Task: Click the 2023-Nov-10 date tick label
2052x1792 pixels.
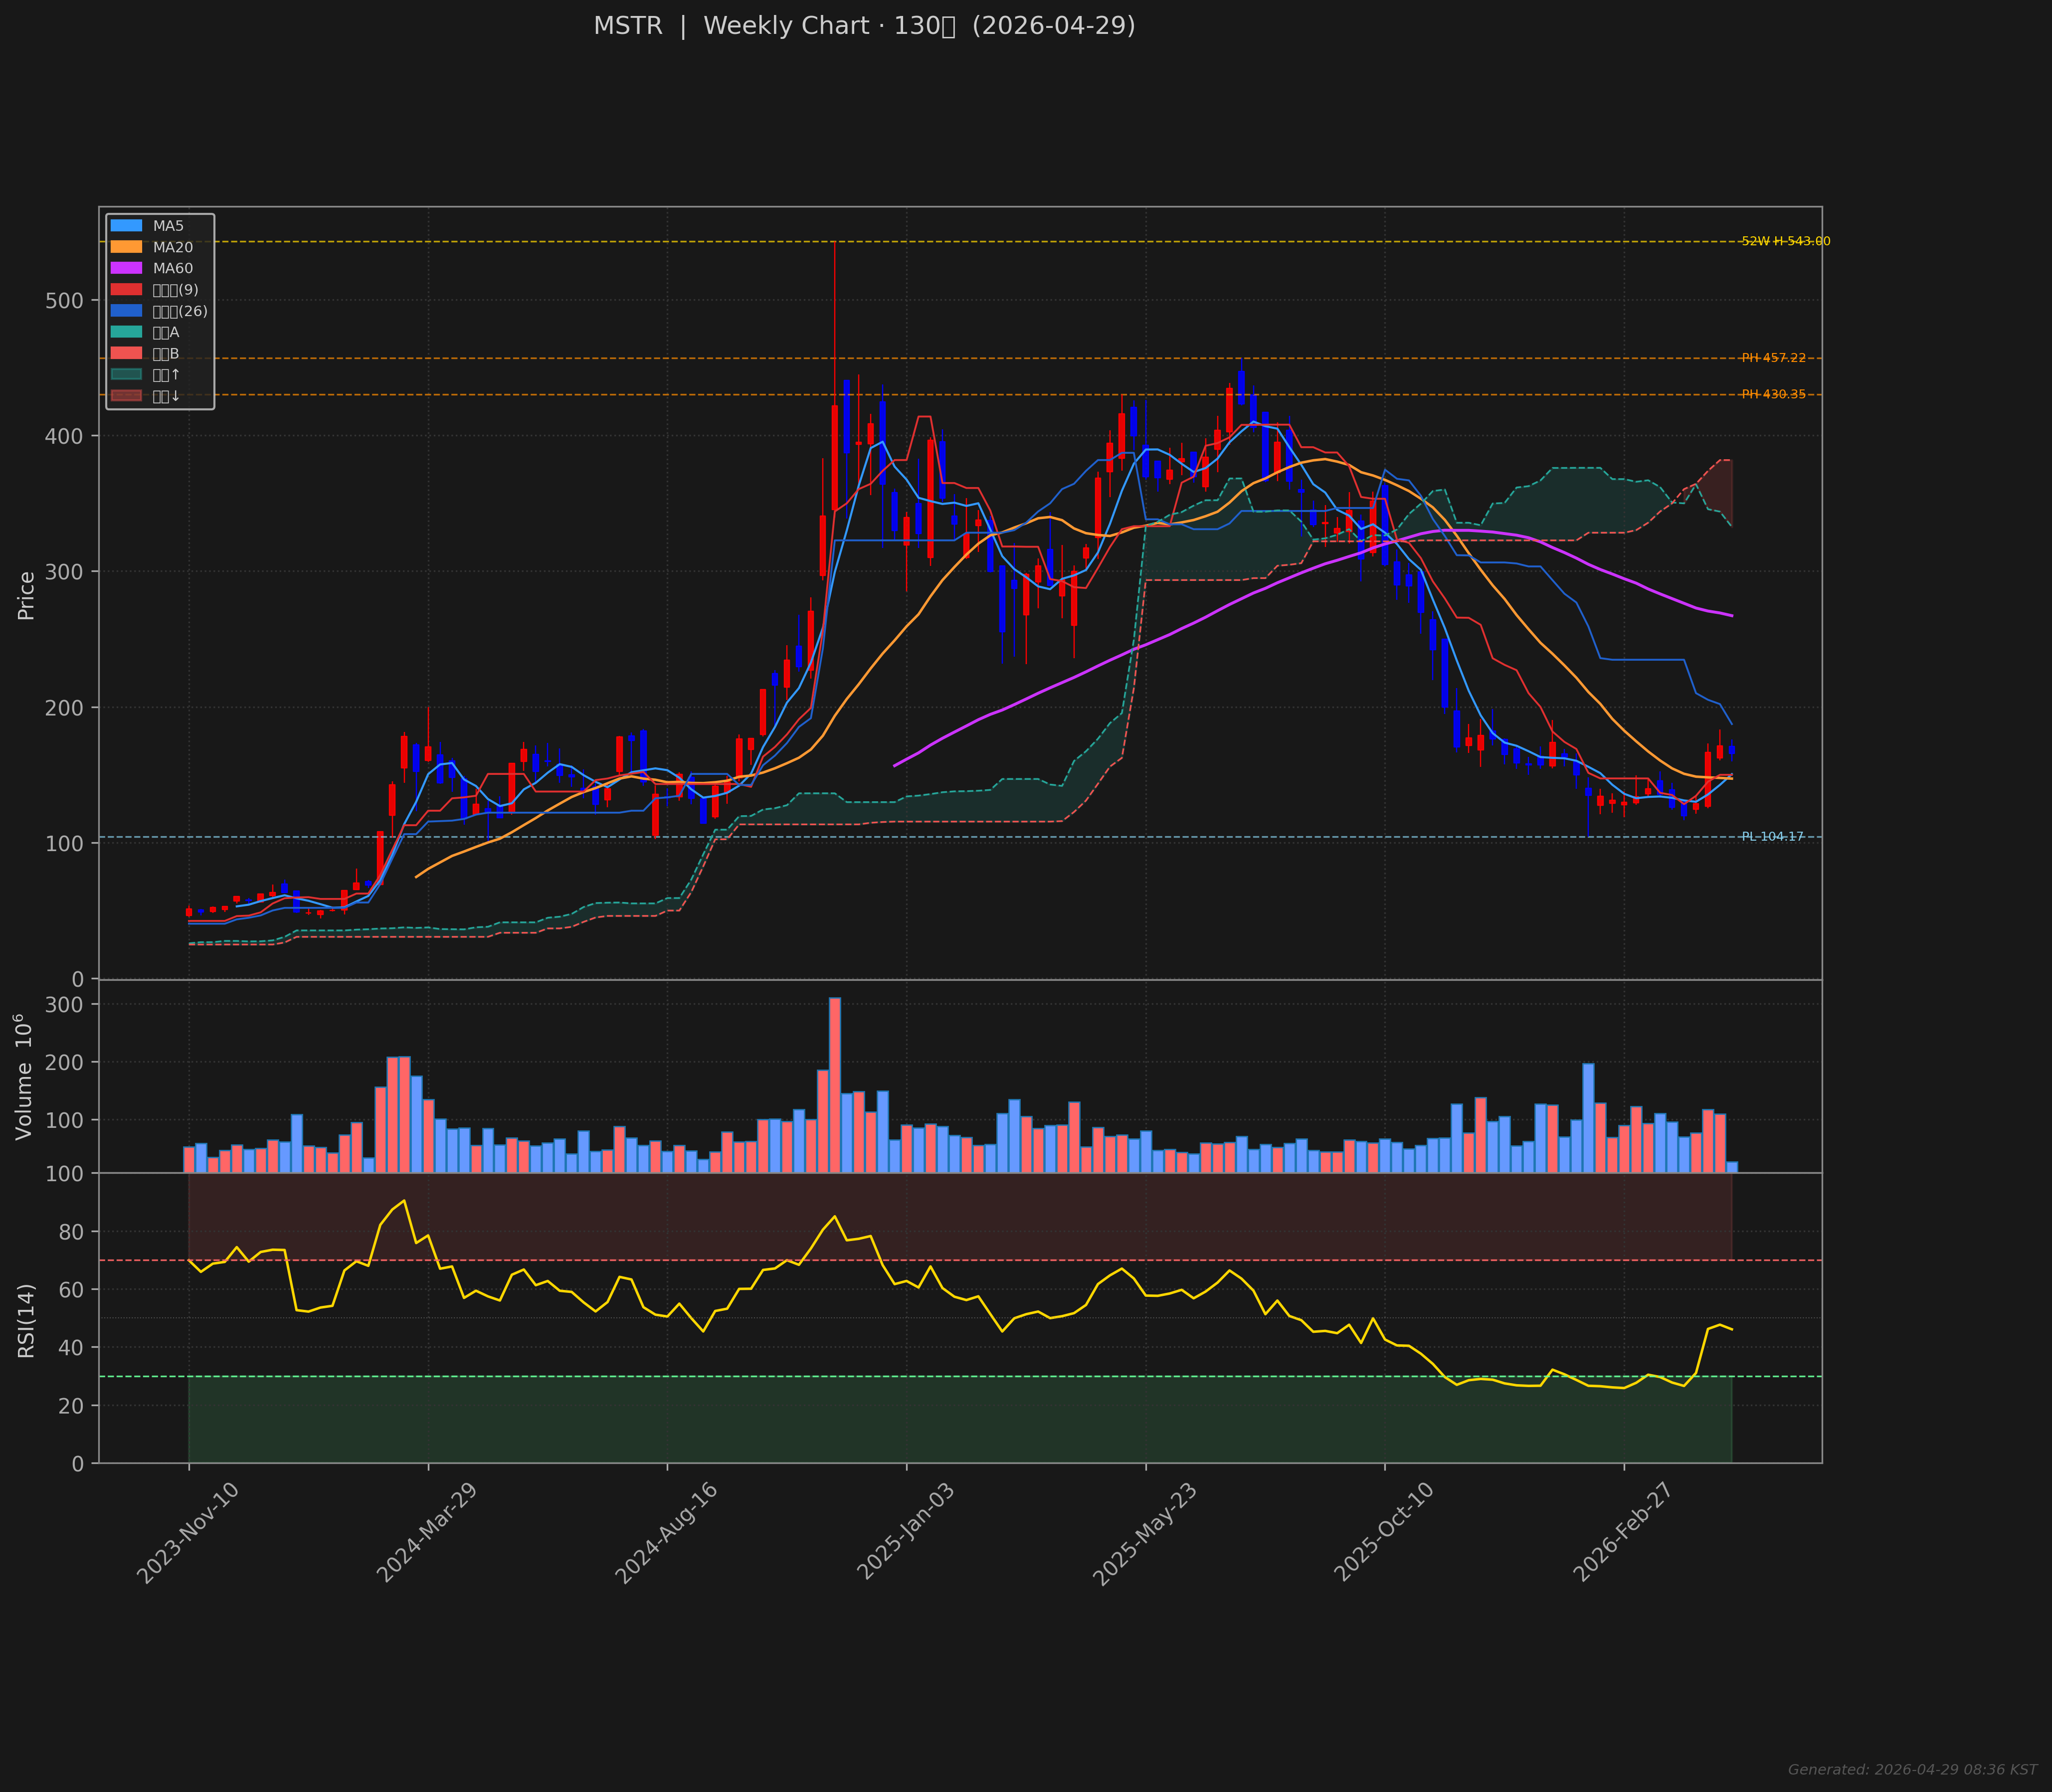Action: click(x=188, y=1533)
